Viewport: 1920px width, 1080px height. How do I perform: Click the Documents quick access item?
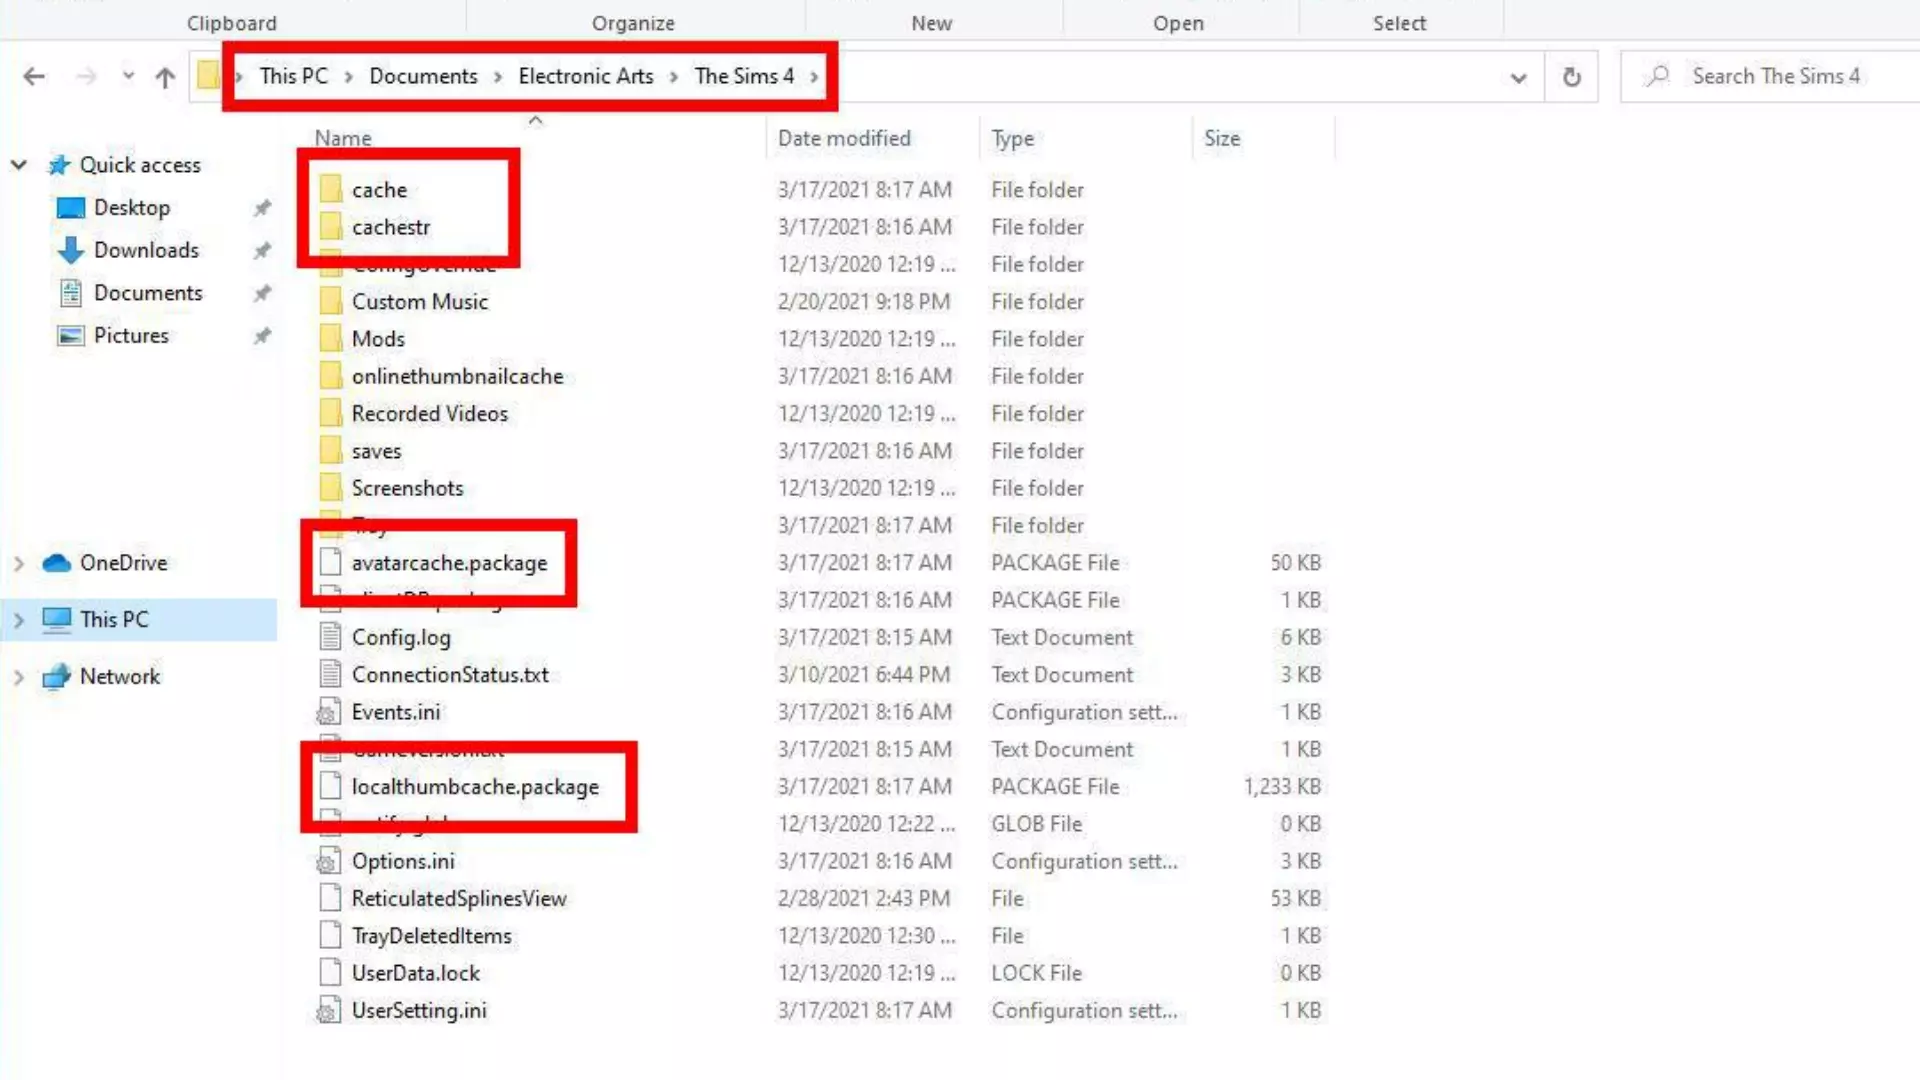[149, 291]
